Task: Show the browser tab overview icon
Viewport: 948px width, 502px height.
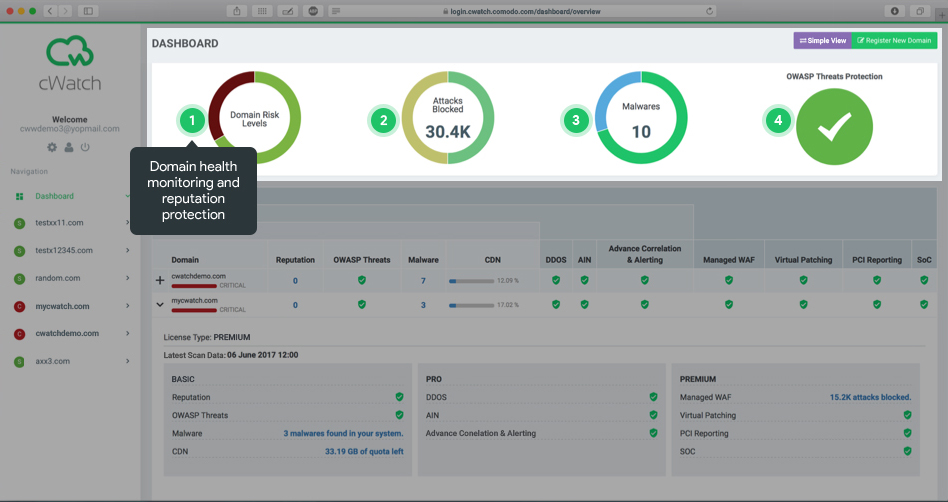Action: 920,11
